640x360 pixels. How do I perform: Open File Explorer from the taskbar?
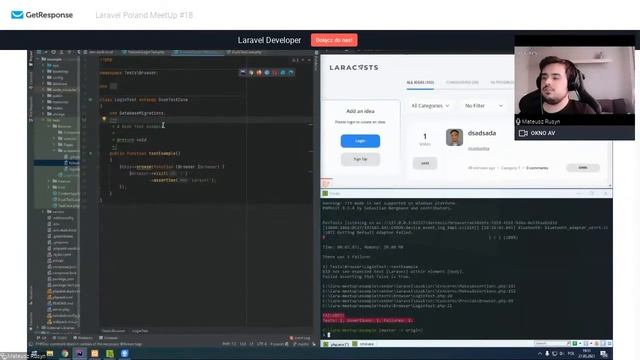pyautogui.click(x=50, y=353)
